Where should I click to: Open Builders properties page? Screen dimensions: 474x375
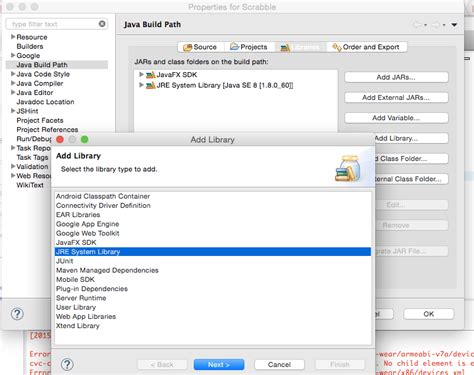(x=30, y=46)
